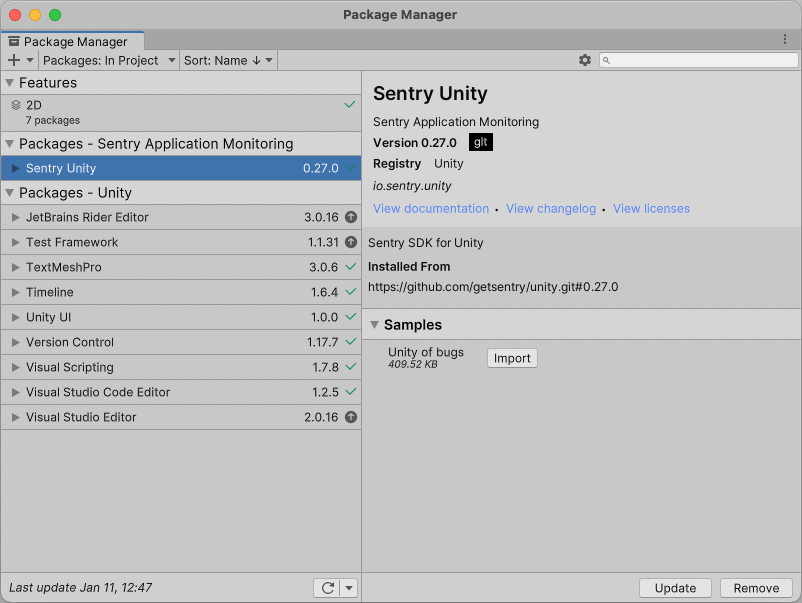
Task: Click update-available icon for JetBrains Rider Editor
Action: tap(351, 217)
